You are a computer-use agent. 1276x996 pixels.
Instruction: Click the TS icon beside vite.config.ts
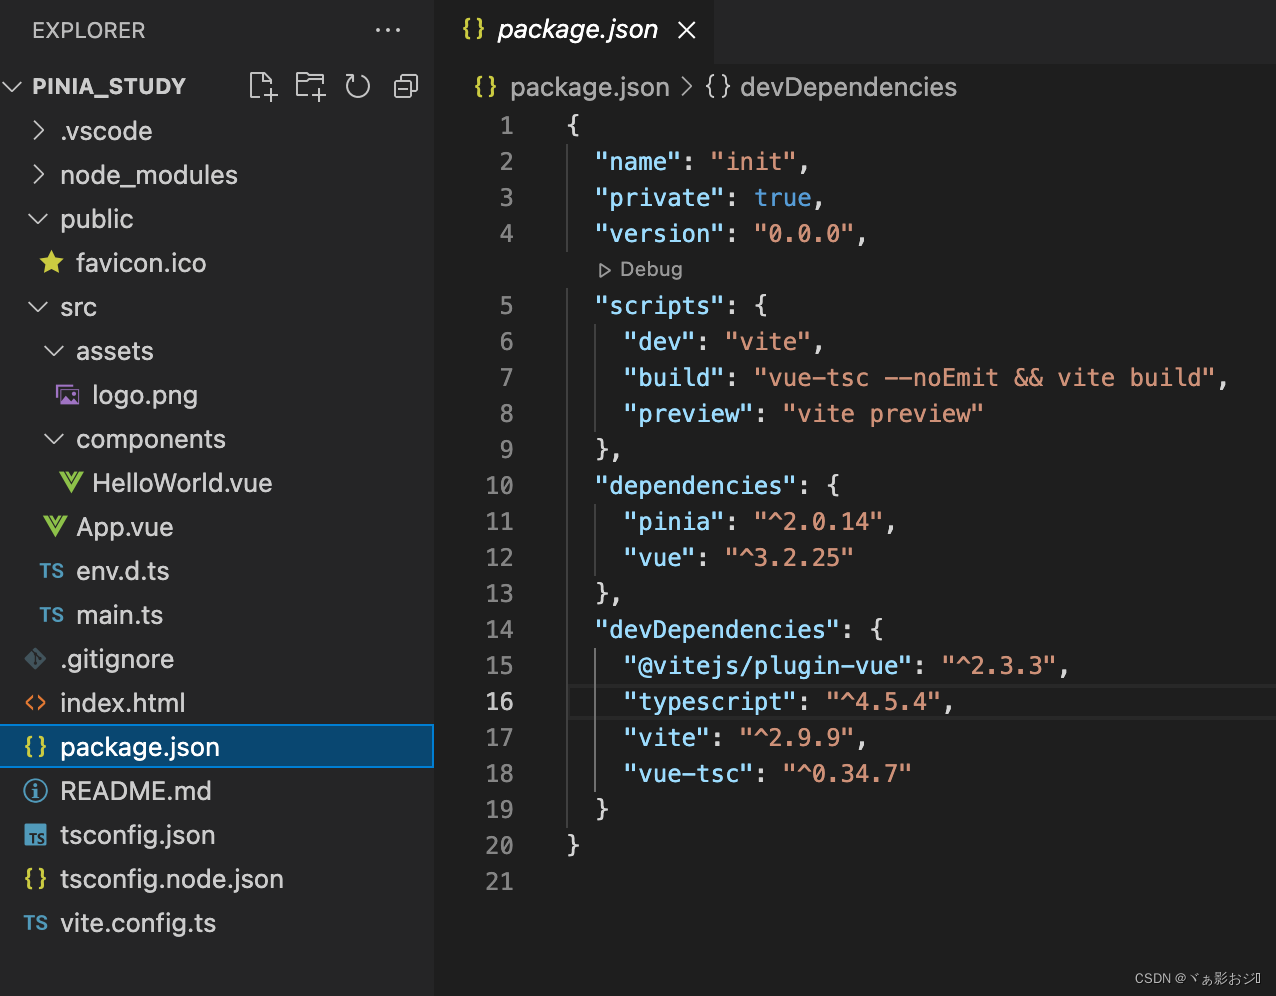[x=36, y=923]
